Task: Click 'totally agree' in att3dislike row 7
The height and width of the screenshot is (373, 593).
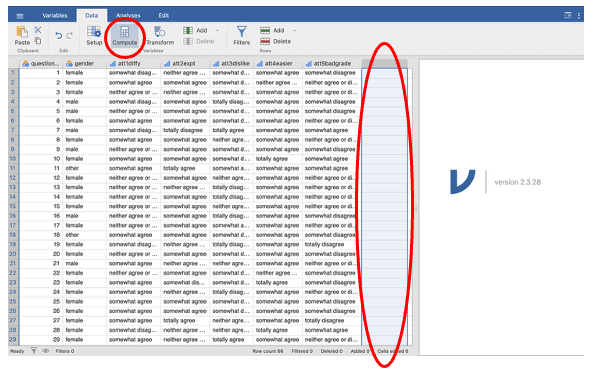Action: click(x=231, y=130)
